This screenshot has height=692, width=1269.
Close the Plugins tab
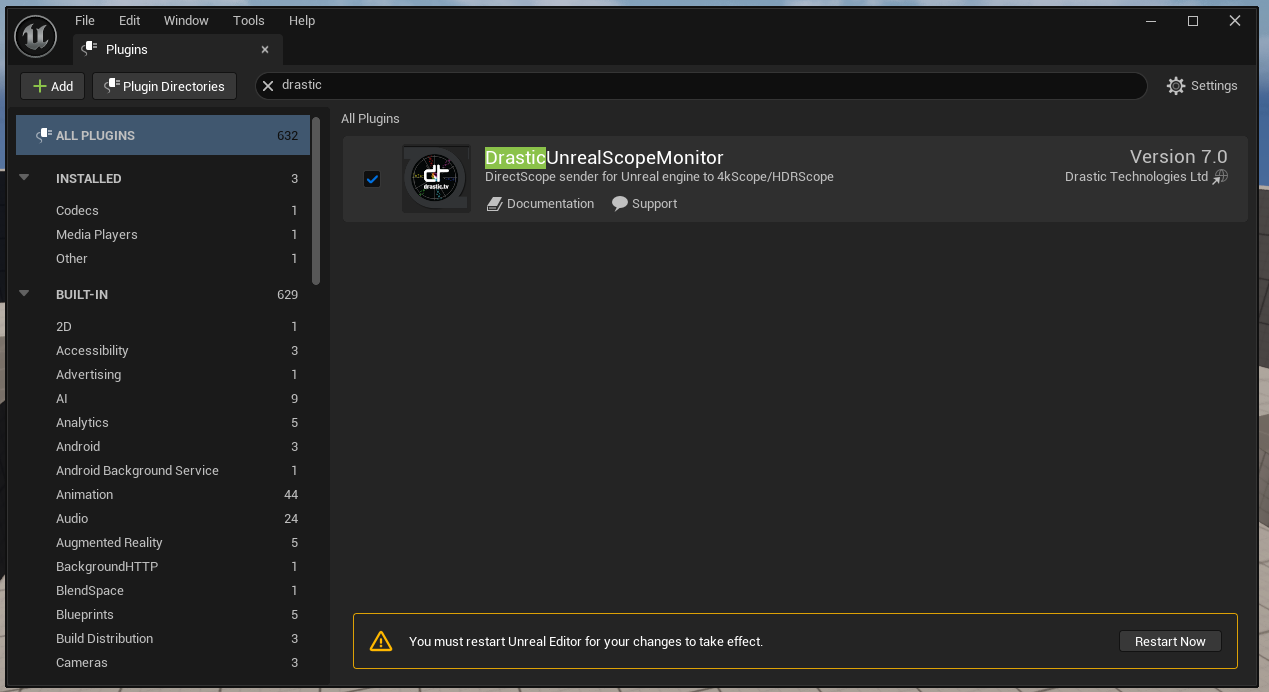265,50
